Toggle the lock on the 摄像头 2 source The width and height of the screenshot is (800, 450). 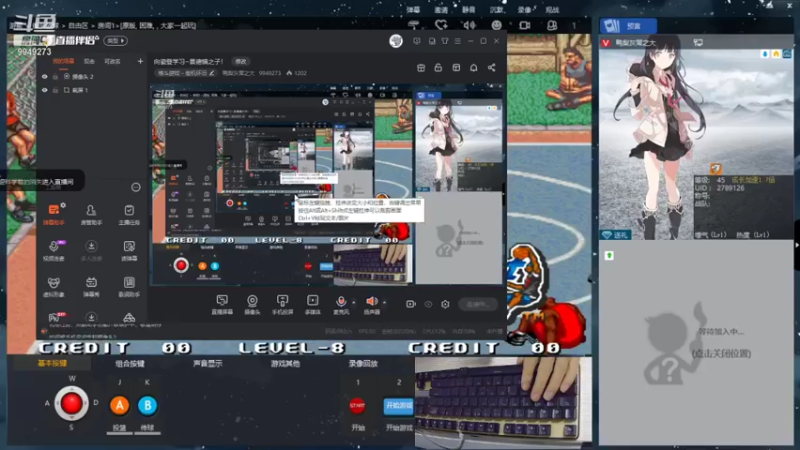click(55, 77)
